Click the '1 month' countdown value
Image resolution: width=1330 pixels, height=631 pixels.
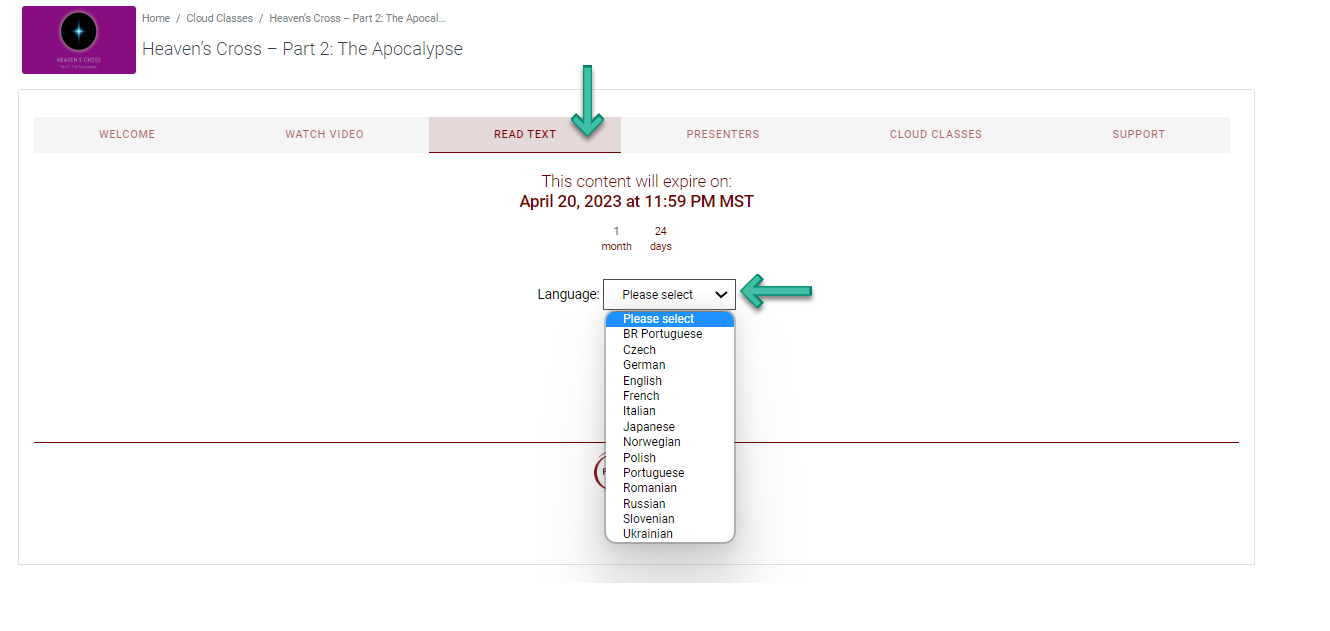616,238
